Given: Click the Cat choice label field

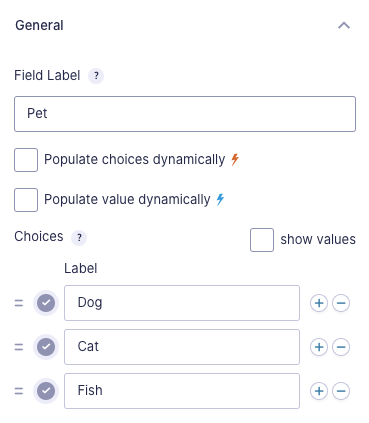Looking at the screenshot, I should tap(182, 347).
